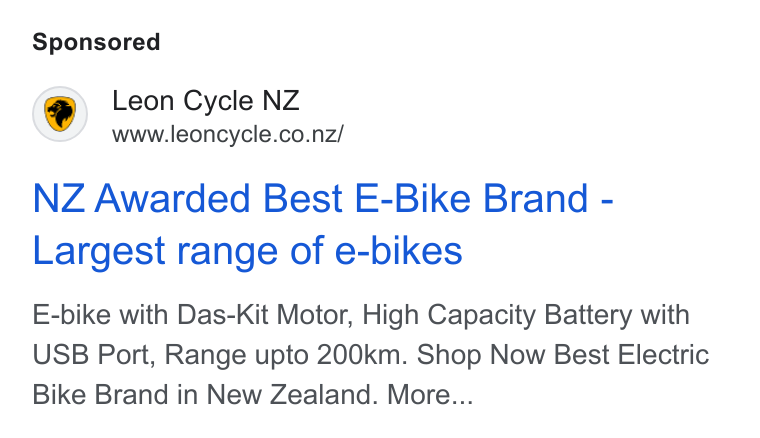
Task: Expand the description via "More..."
Action: pos(430,394)
